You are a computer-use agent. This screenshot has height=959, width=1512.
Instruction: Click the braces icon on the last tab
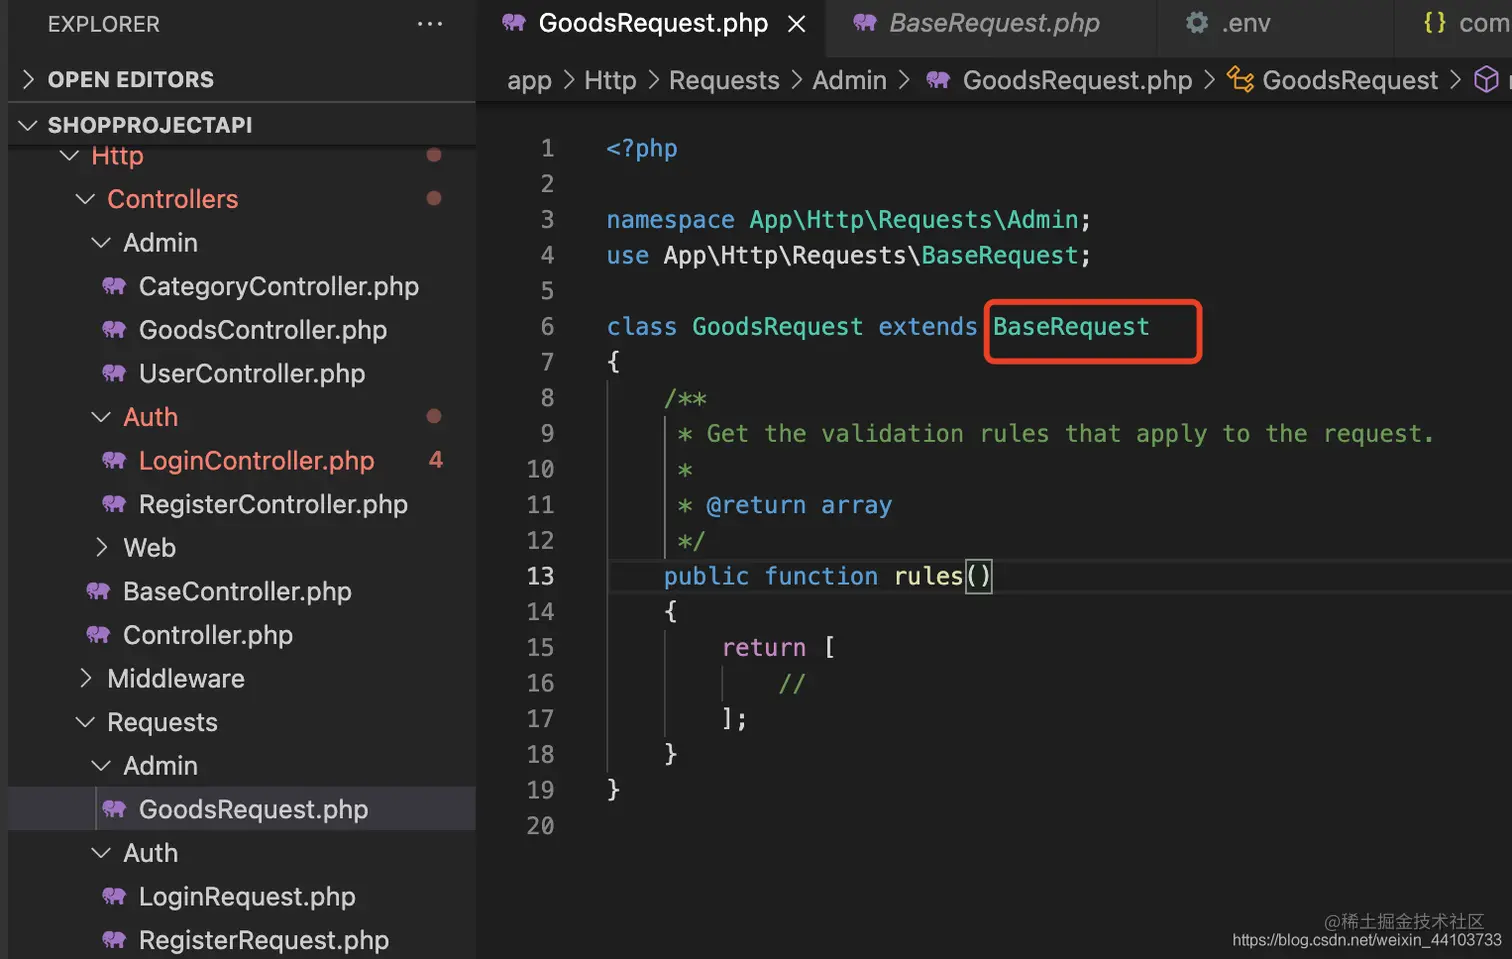(1435, 23)
